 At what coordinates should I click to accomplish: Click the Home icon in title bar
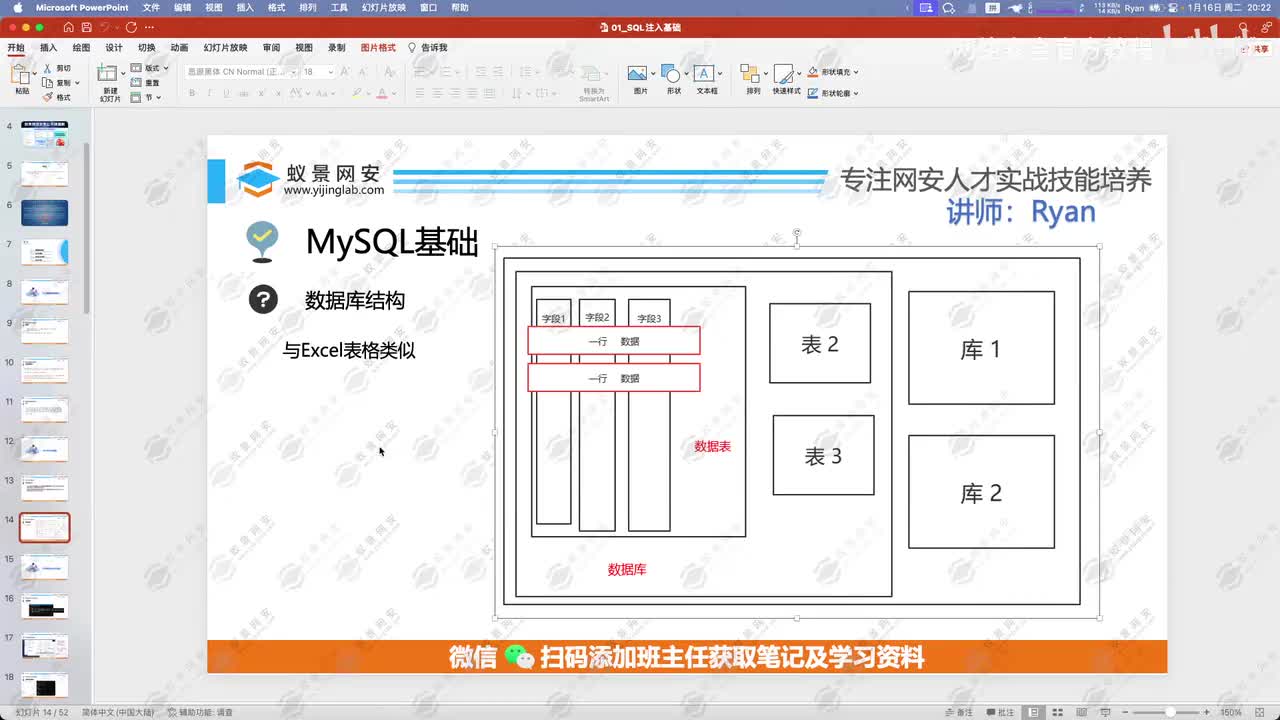(x=68, y=27)
